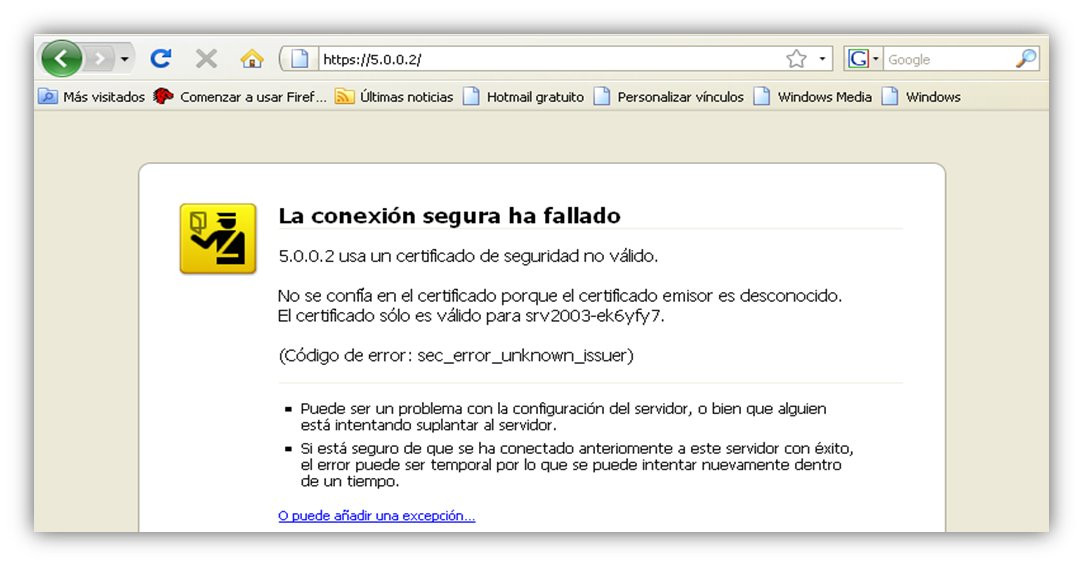The image size is (1083, 566).
Task: Click the text mentioning srv2003-ek6yfy7
Action: pos(470,316)
